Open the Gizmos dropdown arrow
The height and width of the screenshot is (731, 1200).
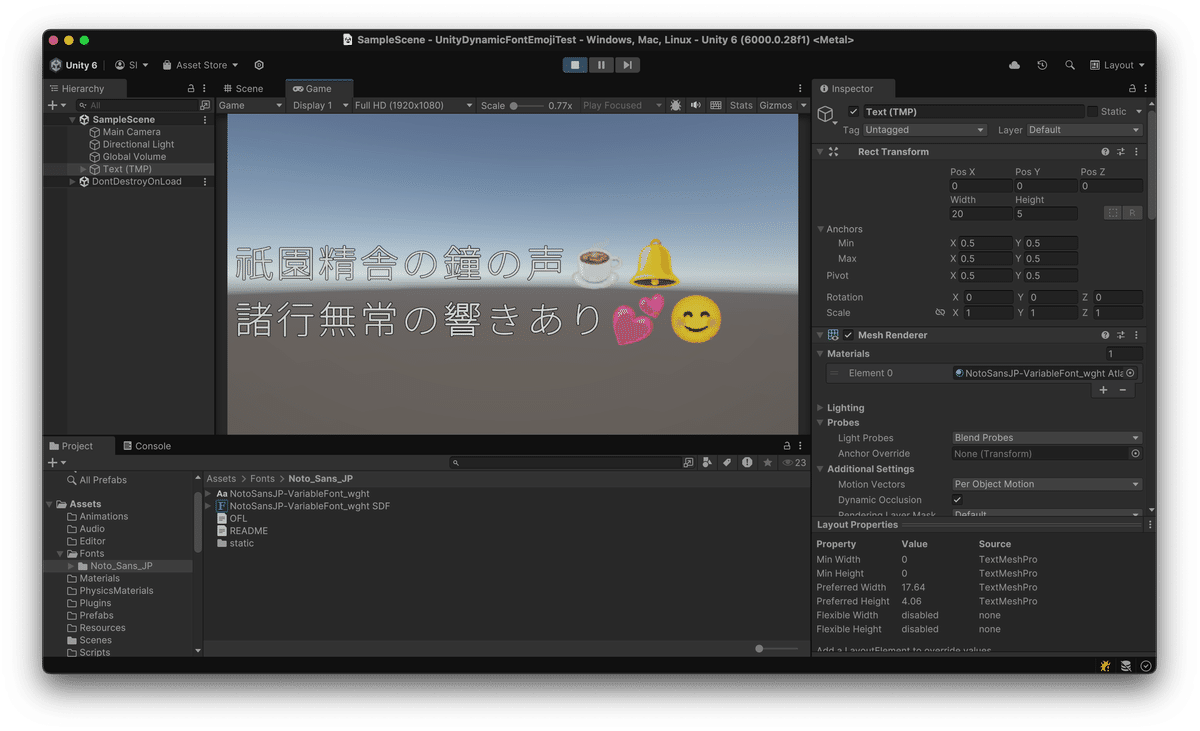[x=803, y=105]
